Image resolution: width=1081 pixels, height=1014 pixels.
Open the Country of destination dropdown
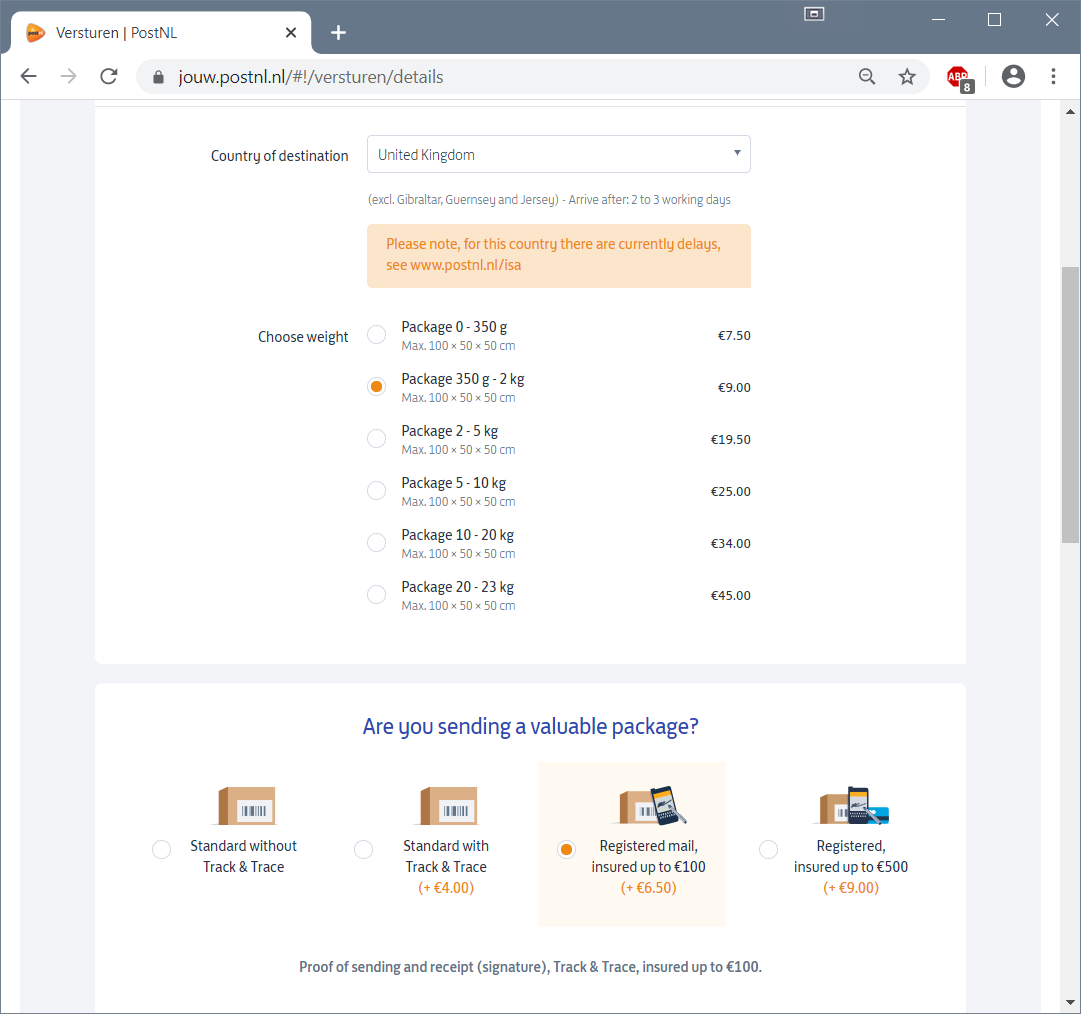click(x=558, y=155)
